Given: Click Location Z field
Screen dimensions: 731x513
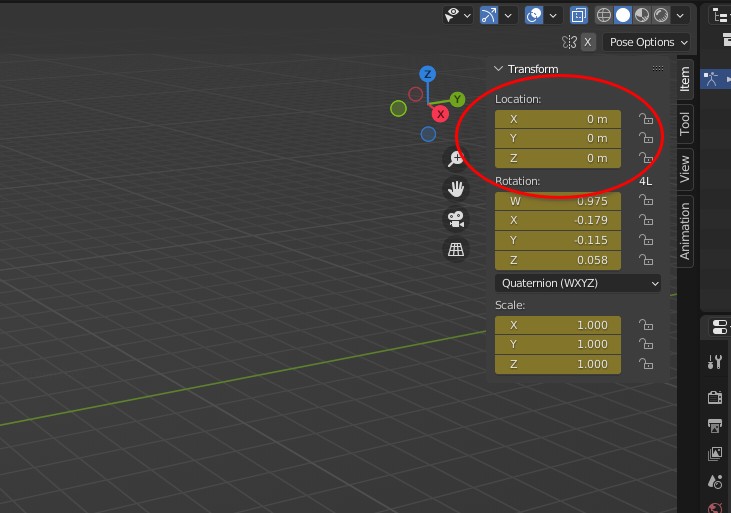Looking at the screenshot, I should coord(558,159).
